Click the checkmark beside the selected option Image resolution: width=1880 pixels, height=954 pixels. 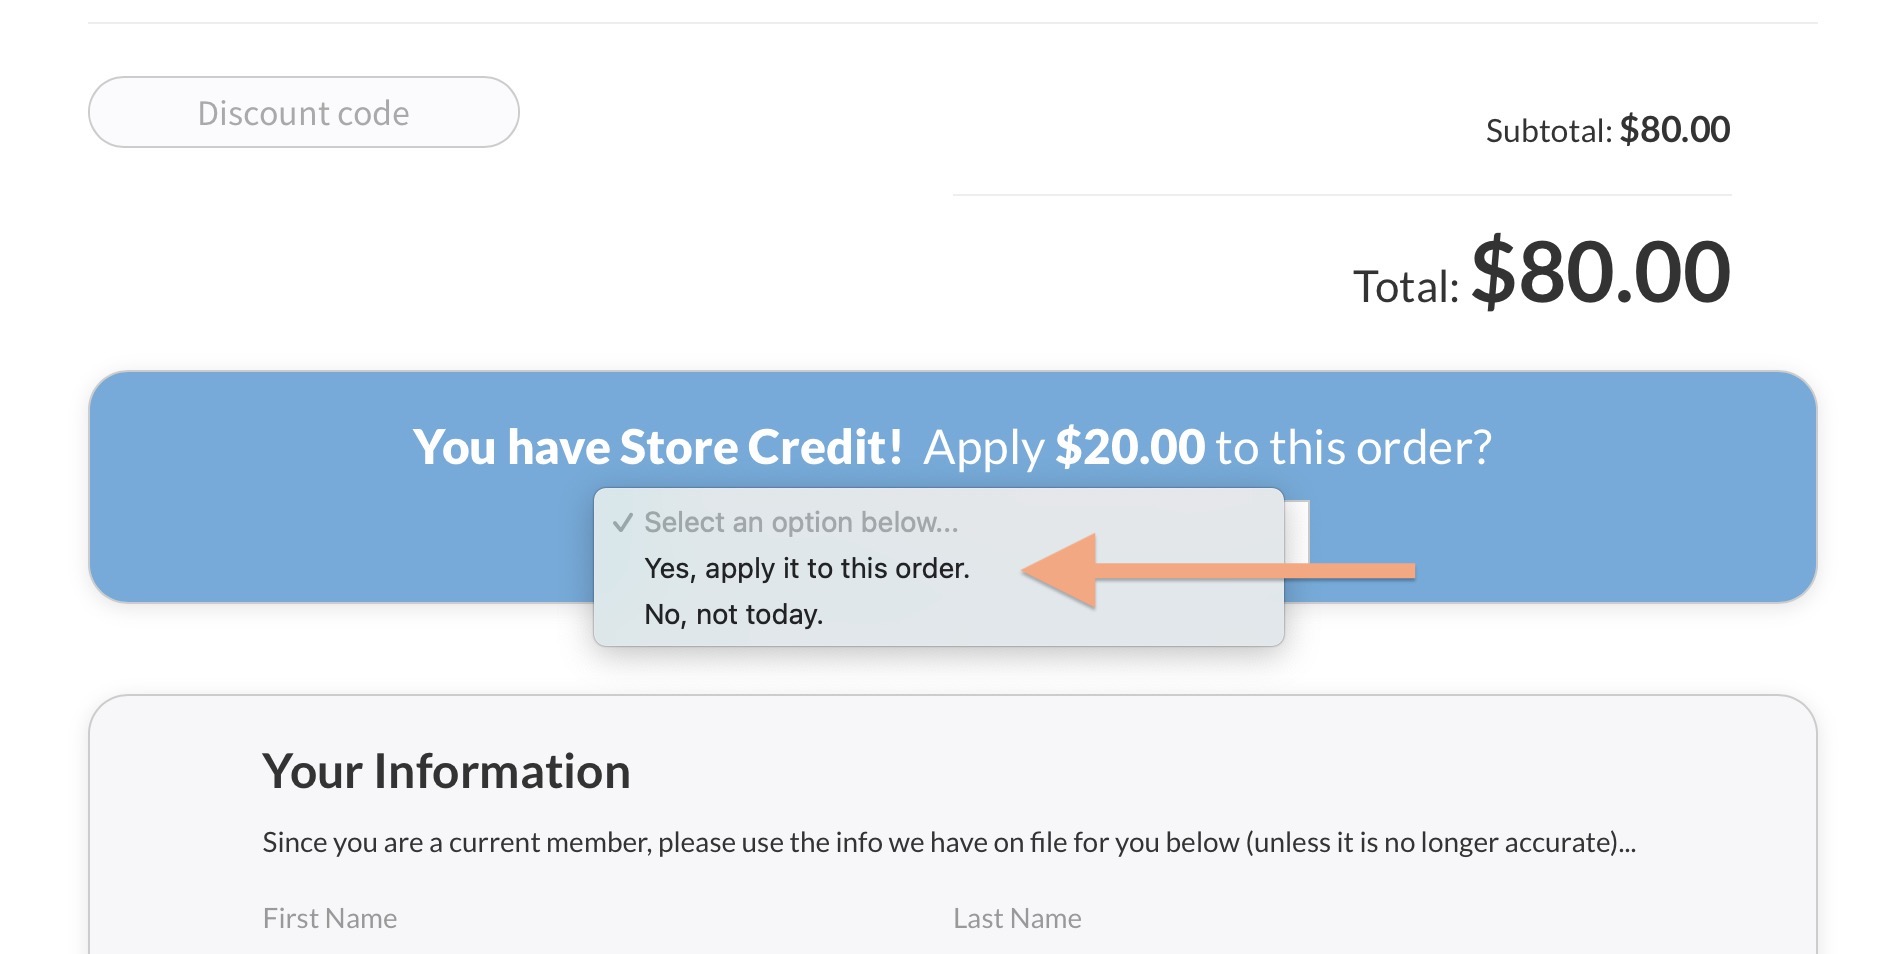point(622,522)
